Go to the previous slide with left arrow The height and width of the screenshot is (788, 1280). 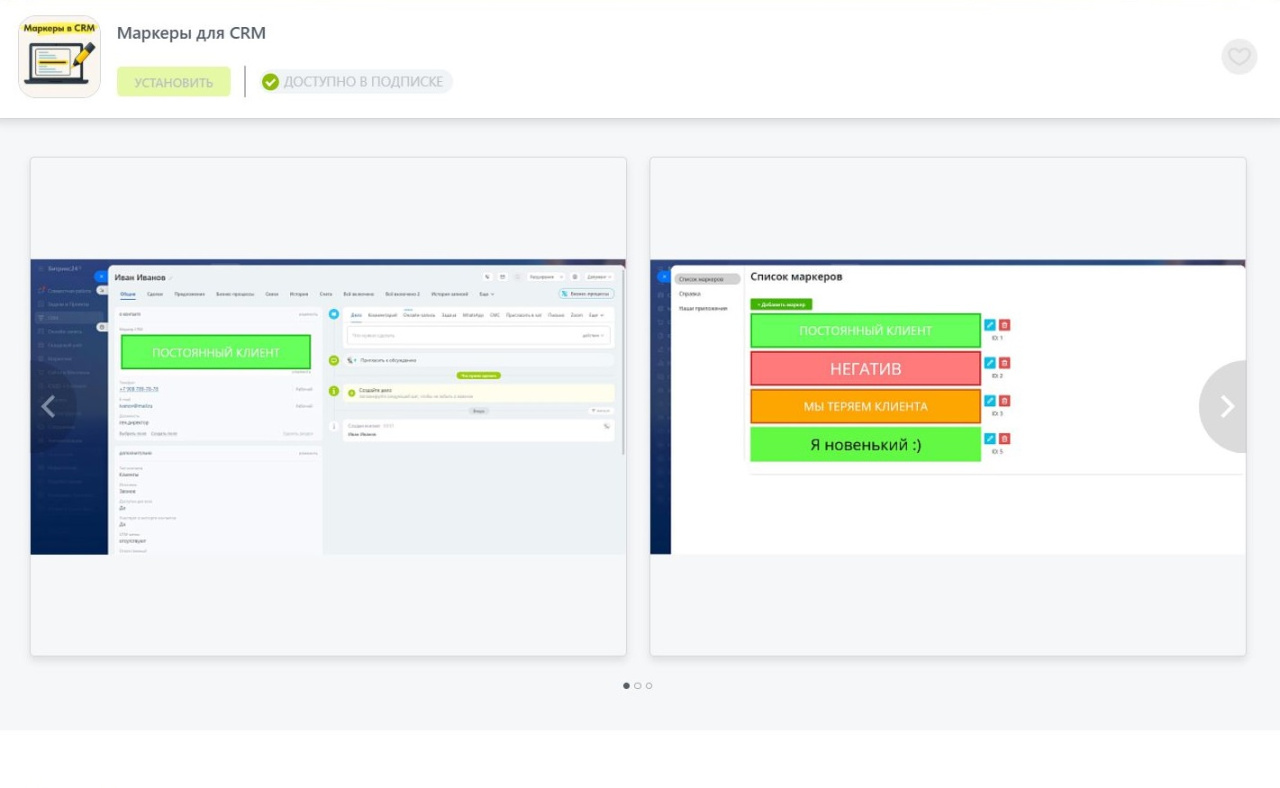[48, 406]
